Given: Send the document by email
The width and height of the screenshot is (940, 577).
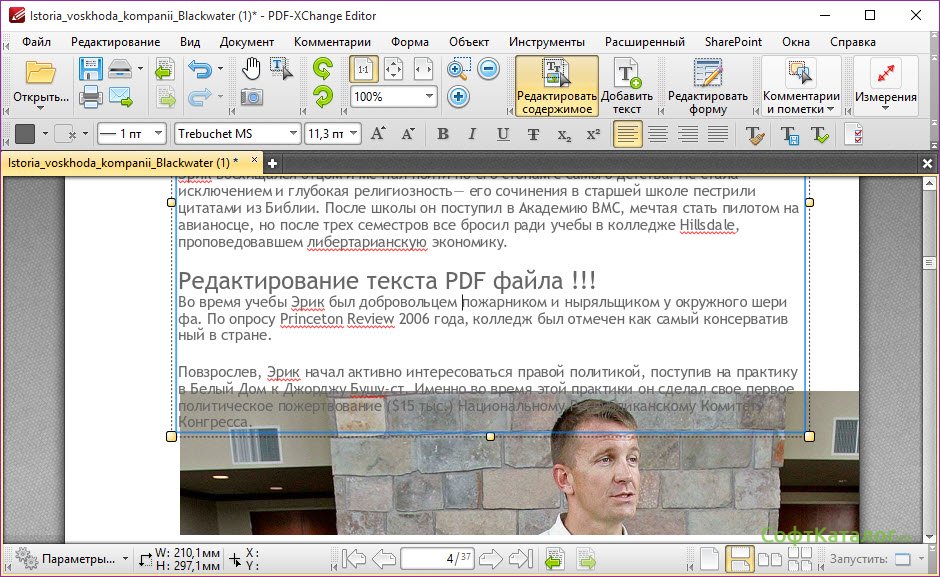Looking at the screenshot, I should pyautogui.click(x=120, y=97).
